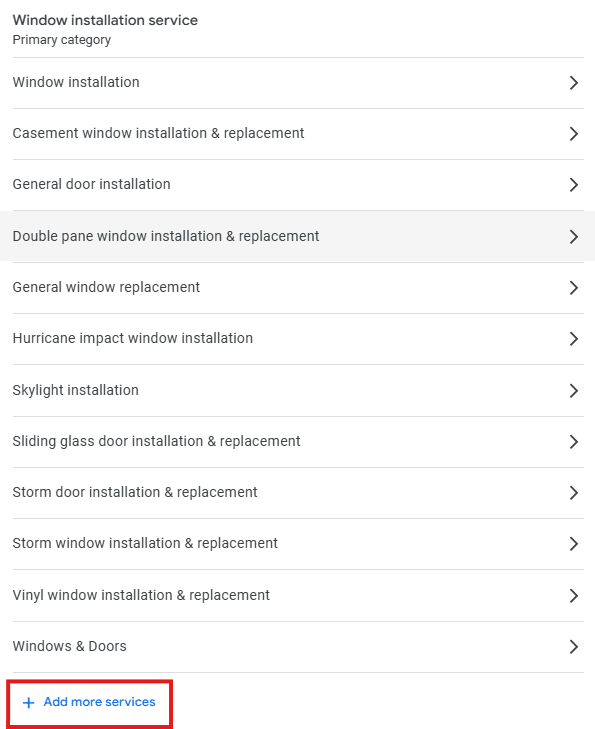Select the Window installation service text

76,82
